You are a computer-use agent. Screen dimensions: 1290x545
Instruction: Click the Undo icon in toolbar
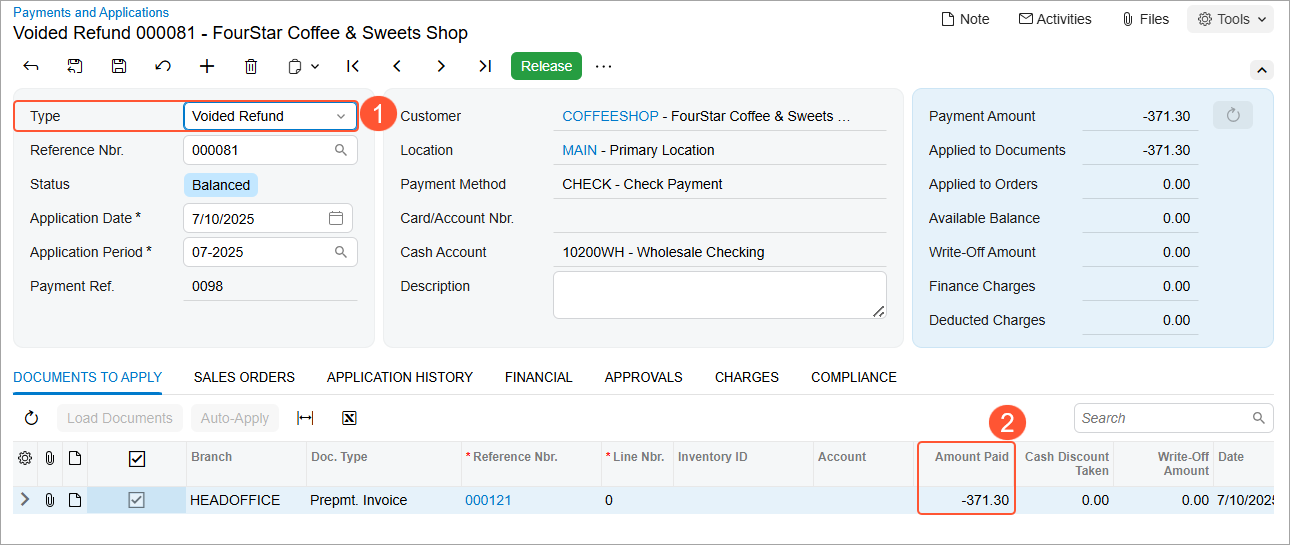[163, 66]
